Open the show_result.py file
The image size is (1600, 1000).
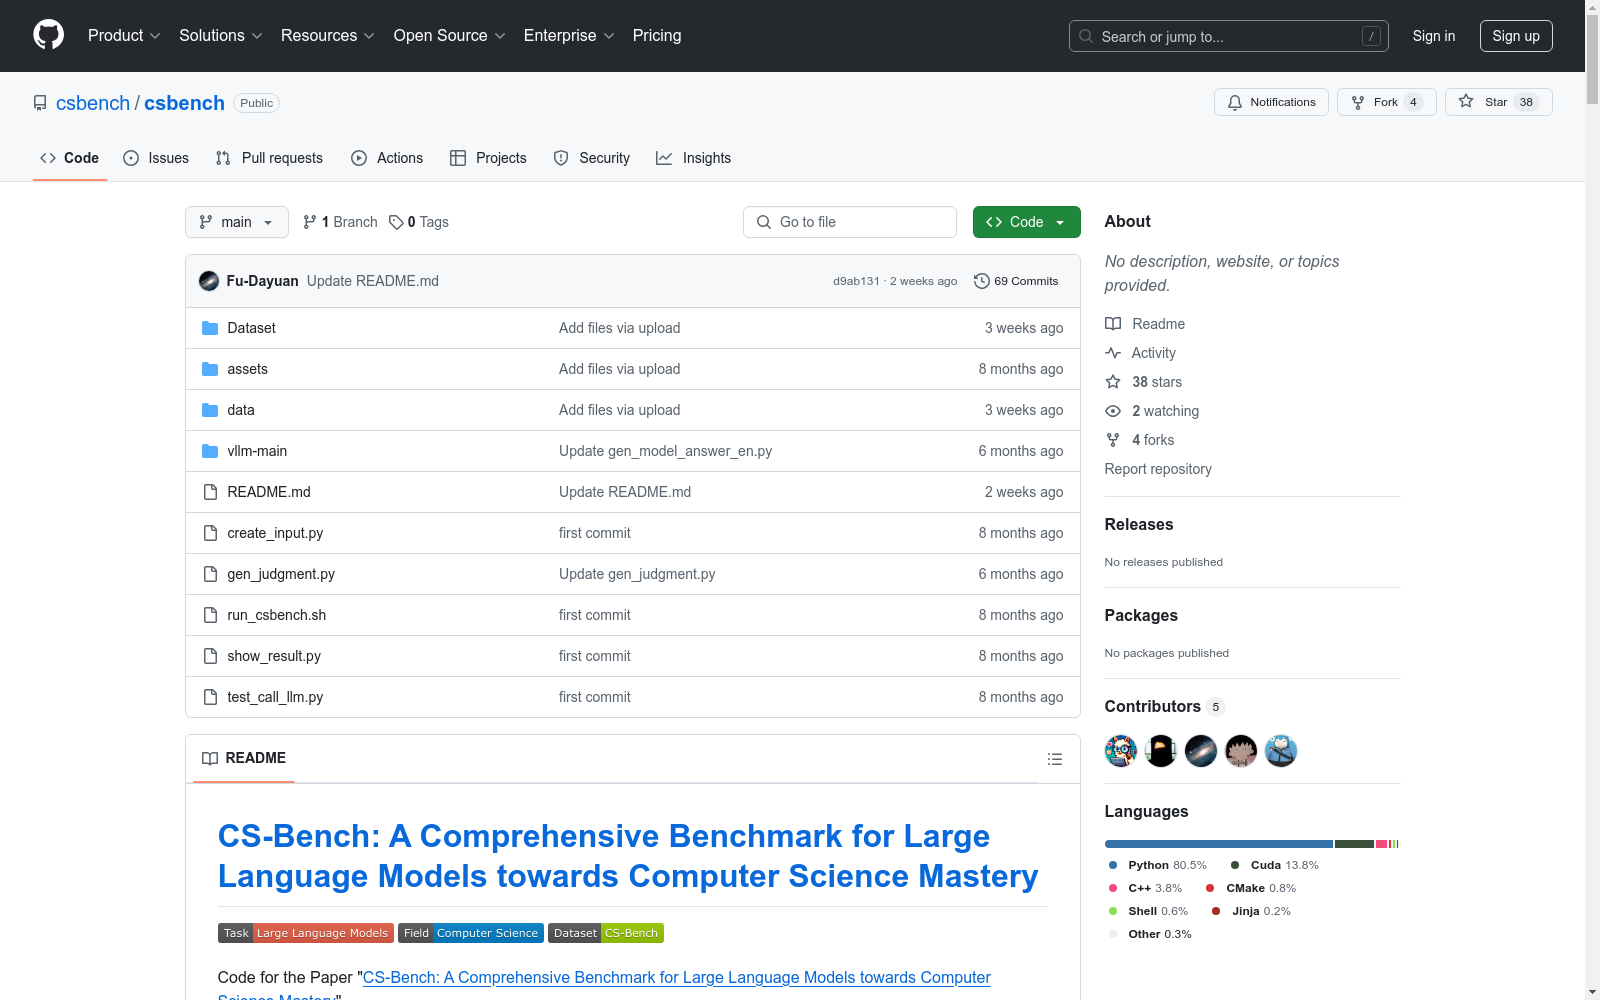click(x=274, y=656)
